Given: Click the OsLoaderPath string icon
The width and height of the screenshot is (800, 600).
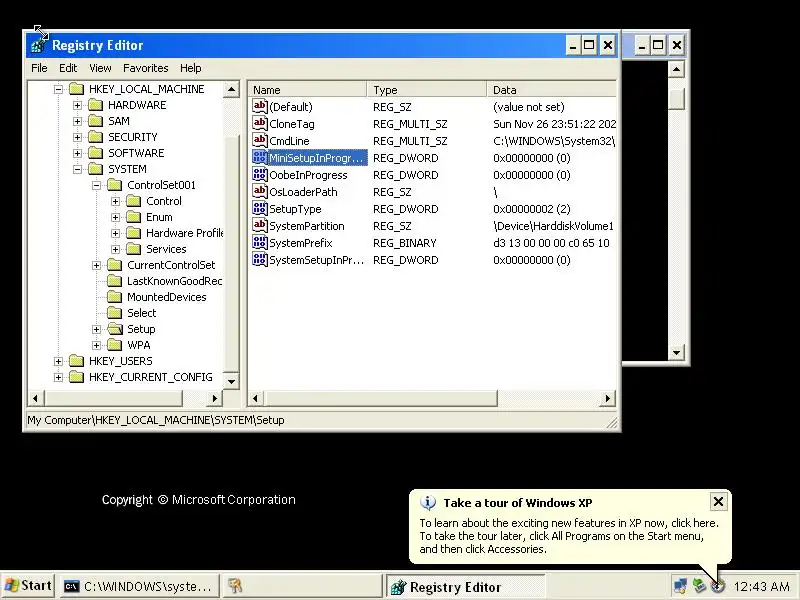Looking at the screenshot, I should click(x=260, y=191).
